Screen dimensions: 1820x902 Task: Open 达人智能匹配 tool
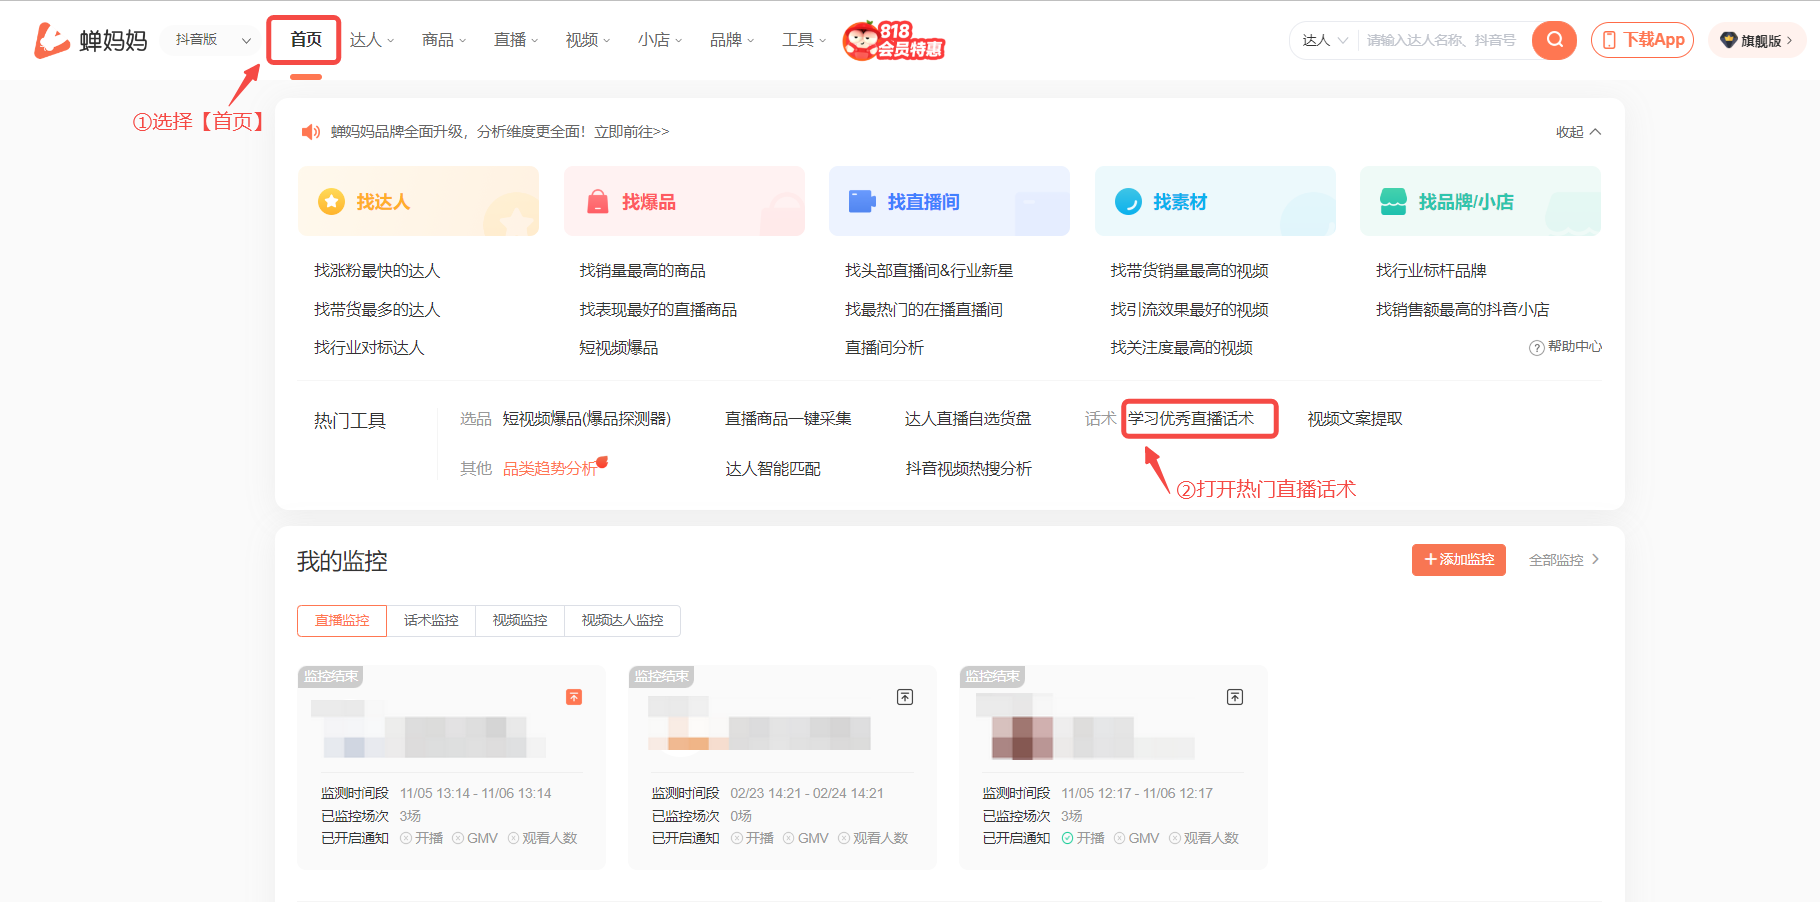coord(773,469)
